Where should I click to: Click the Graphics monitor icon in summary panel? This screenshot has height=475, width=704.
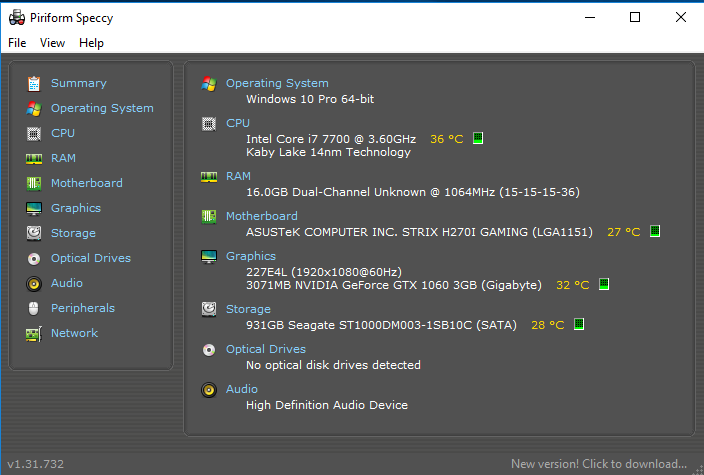point(209,257)
